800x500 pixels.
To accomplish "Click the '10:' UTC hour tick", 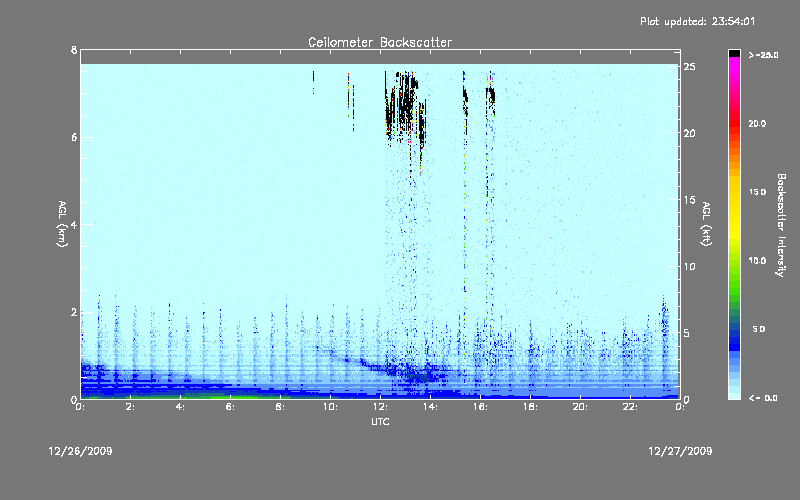I will coord(330,407).
